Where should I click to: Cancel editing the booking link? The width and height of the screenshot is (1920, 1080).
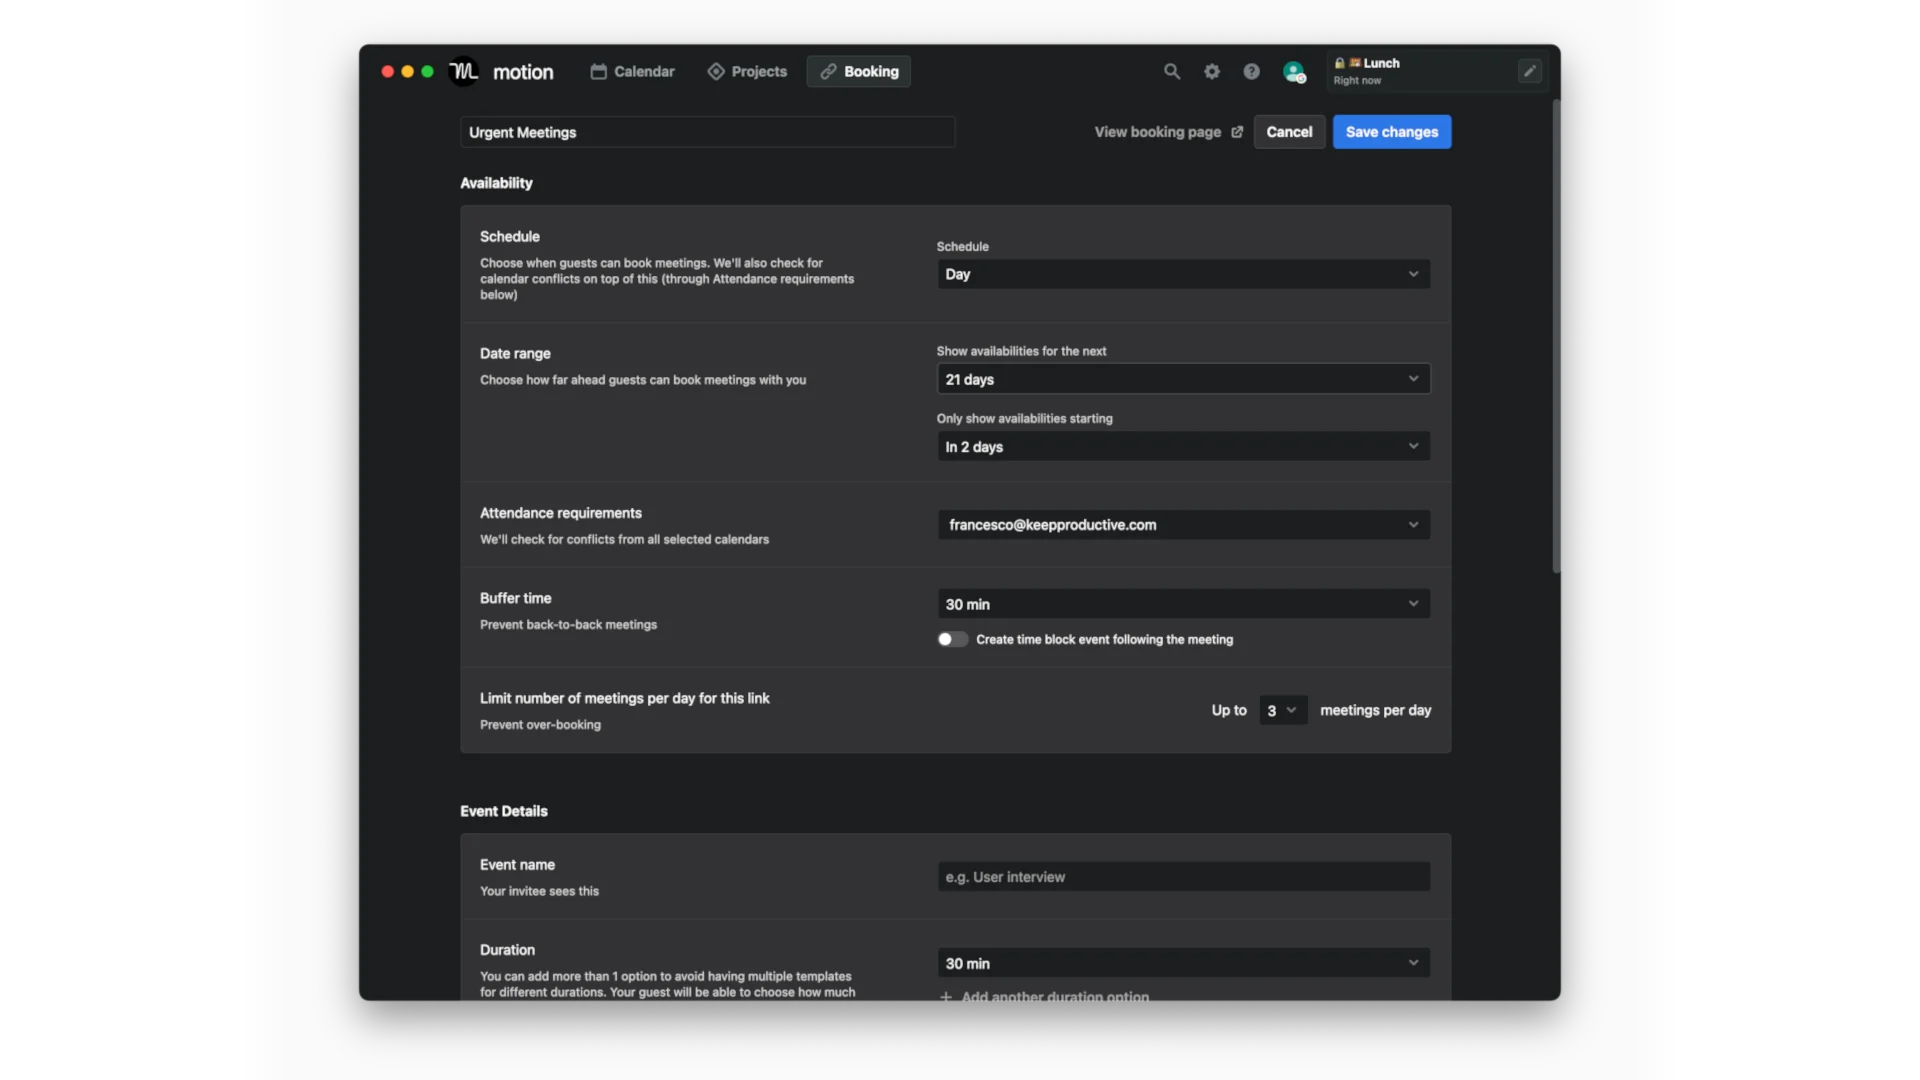point(1288,131)
